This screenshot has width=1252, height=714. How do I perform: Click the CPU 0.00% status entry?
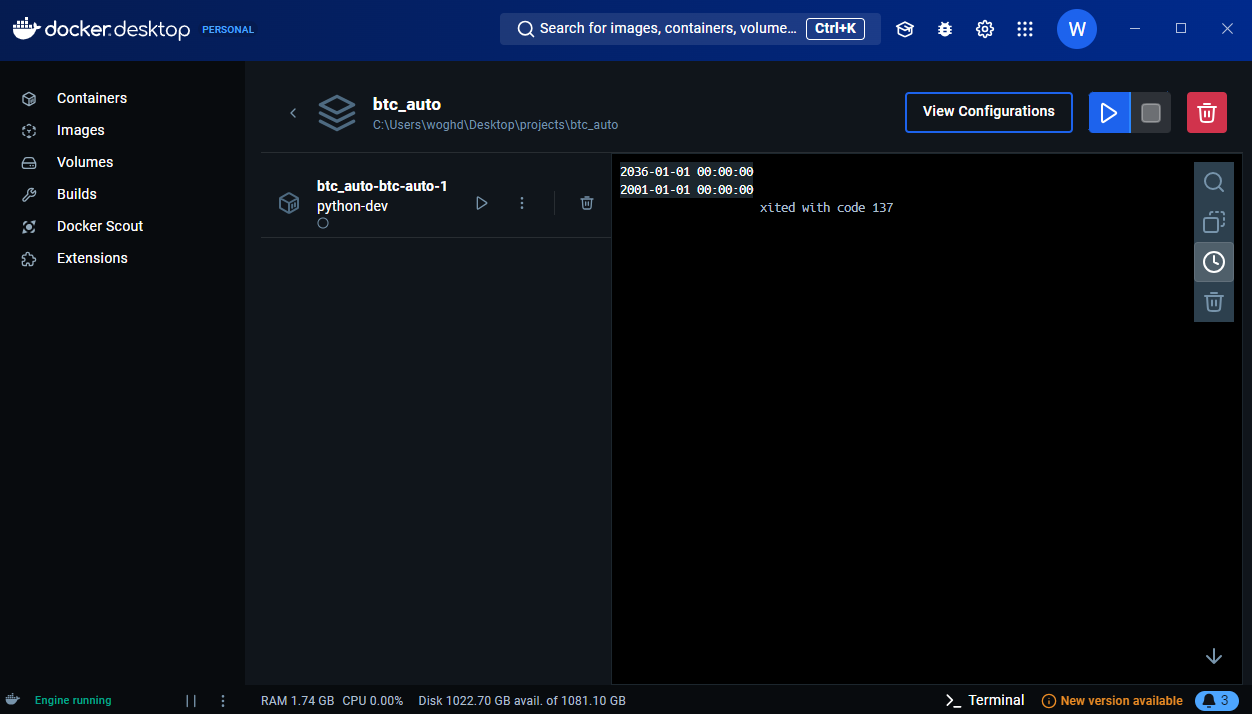coord(372,701)
